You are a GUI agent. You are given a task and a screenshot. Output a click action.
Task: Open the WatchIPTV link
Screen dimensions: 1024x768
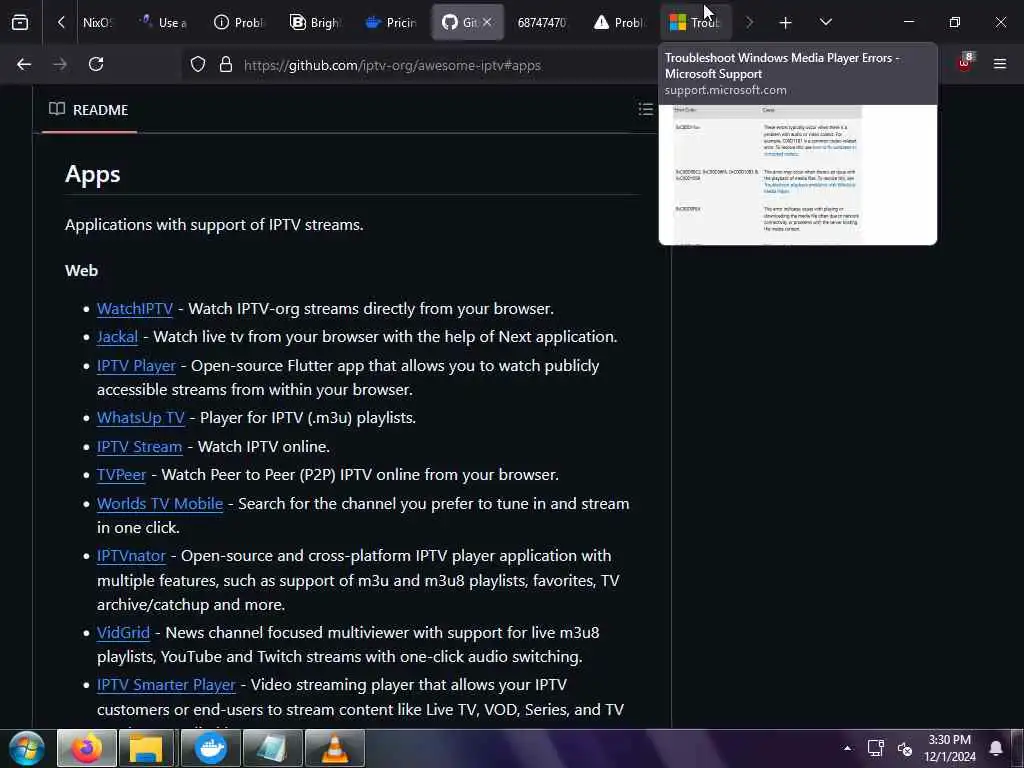(x=135, y=308)
